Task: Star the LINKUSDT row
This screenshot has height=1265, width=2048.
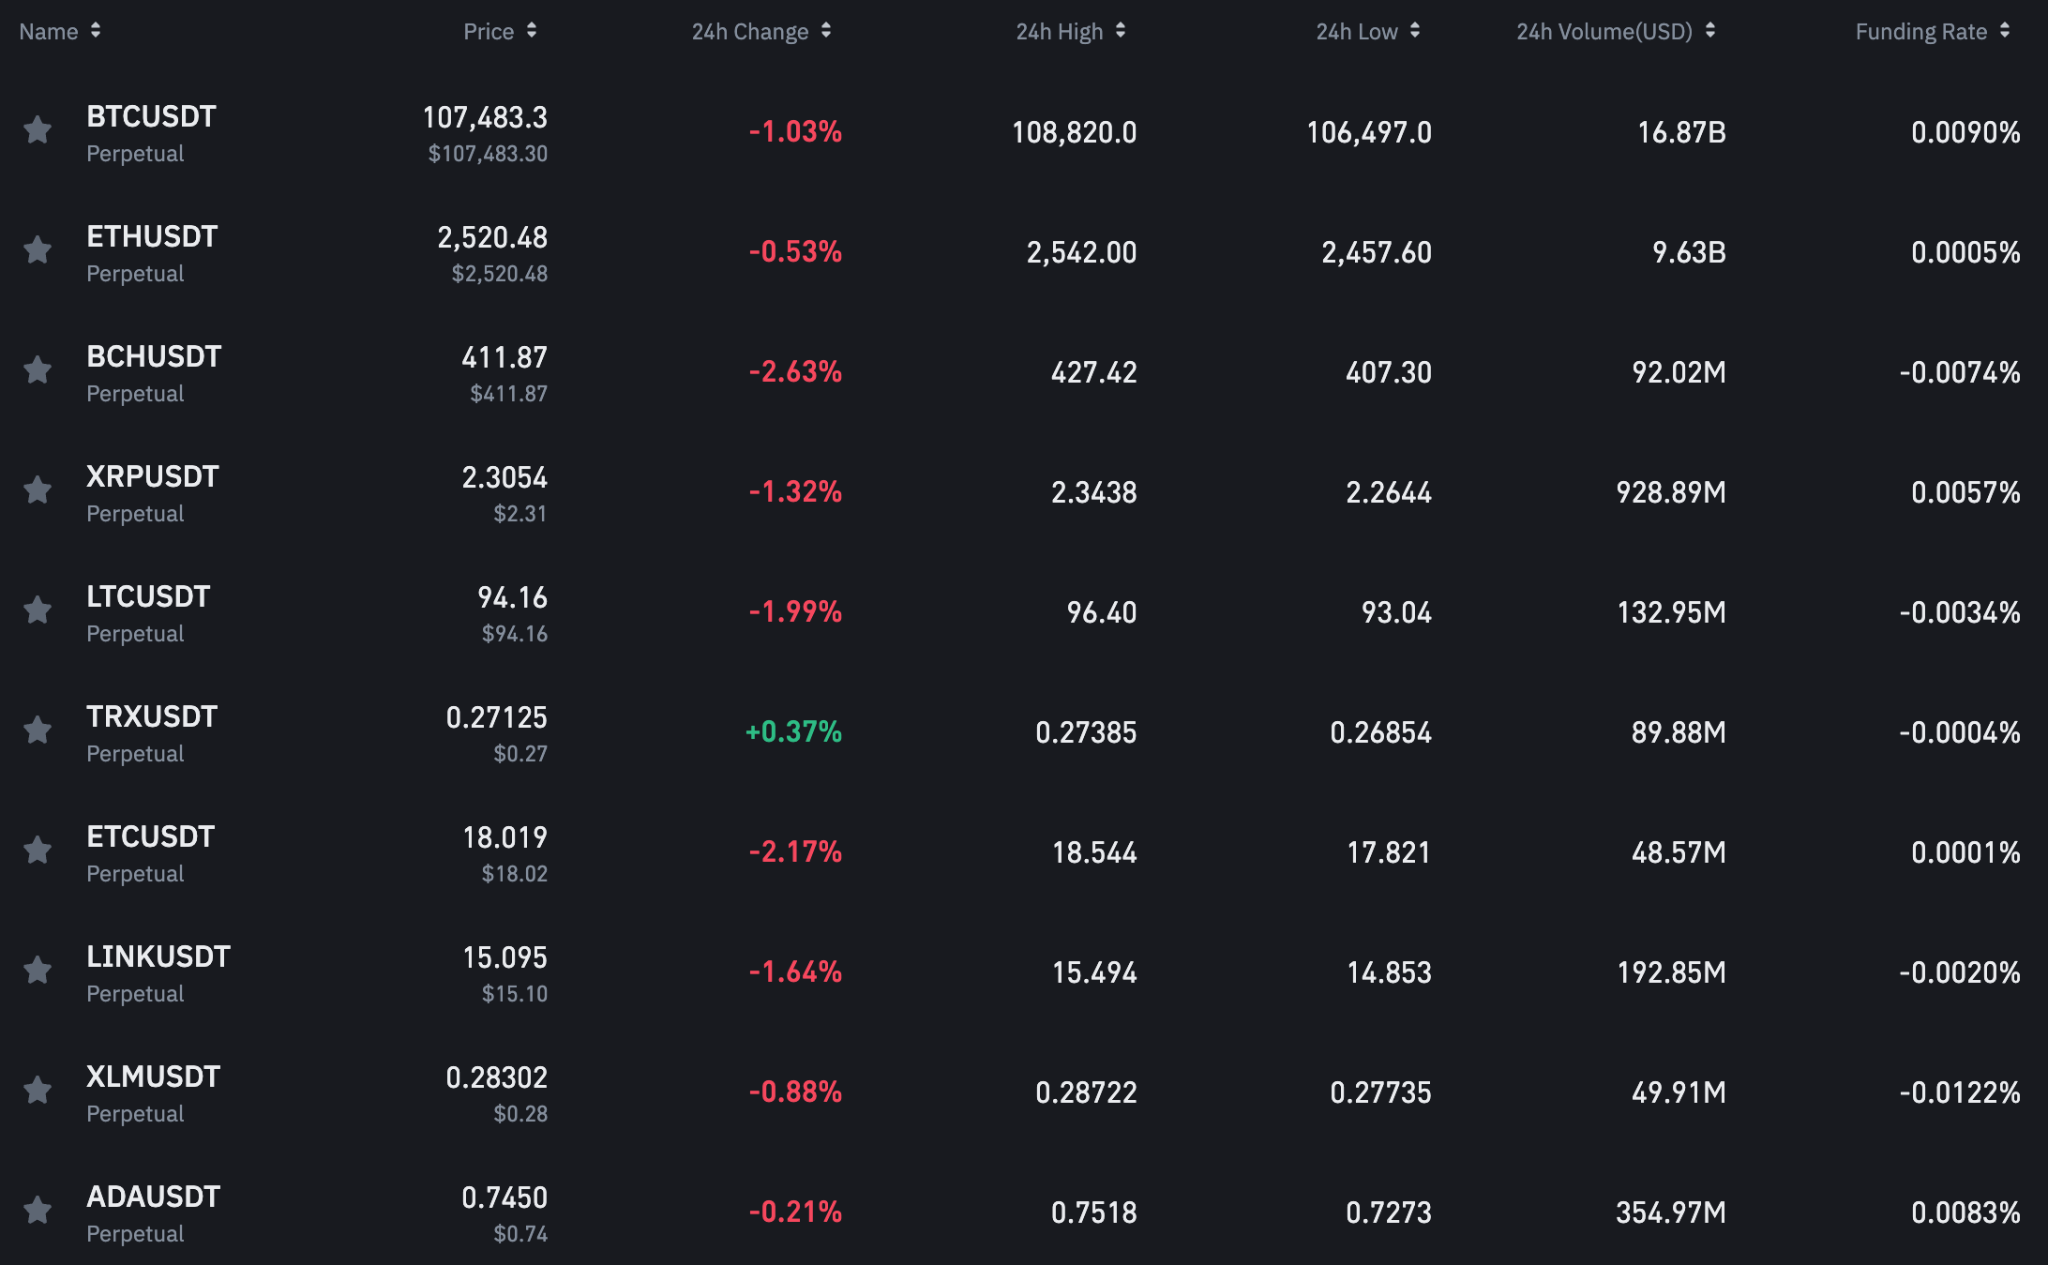Action: [x=38, y=970]
